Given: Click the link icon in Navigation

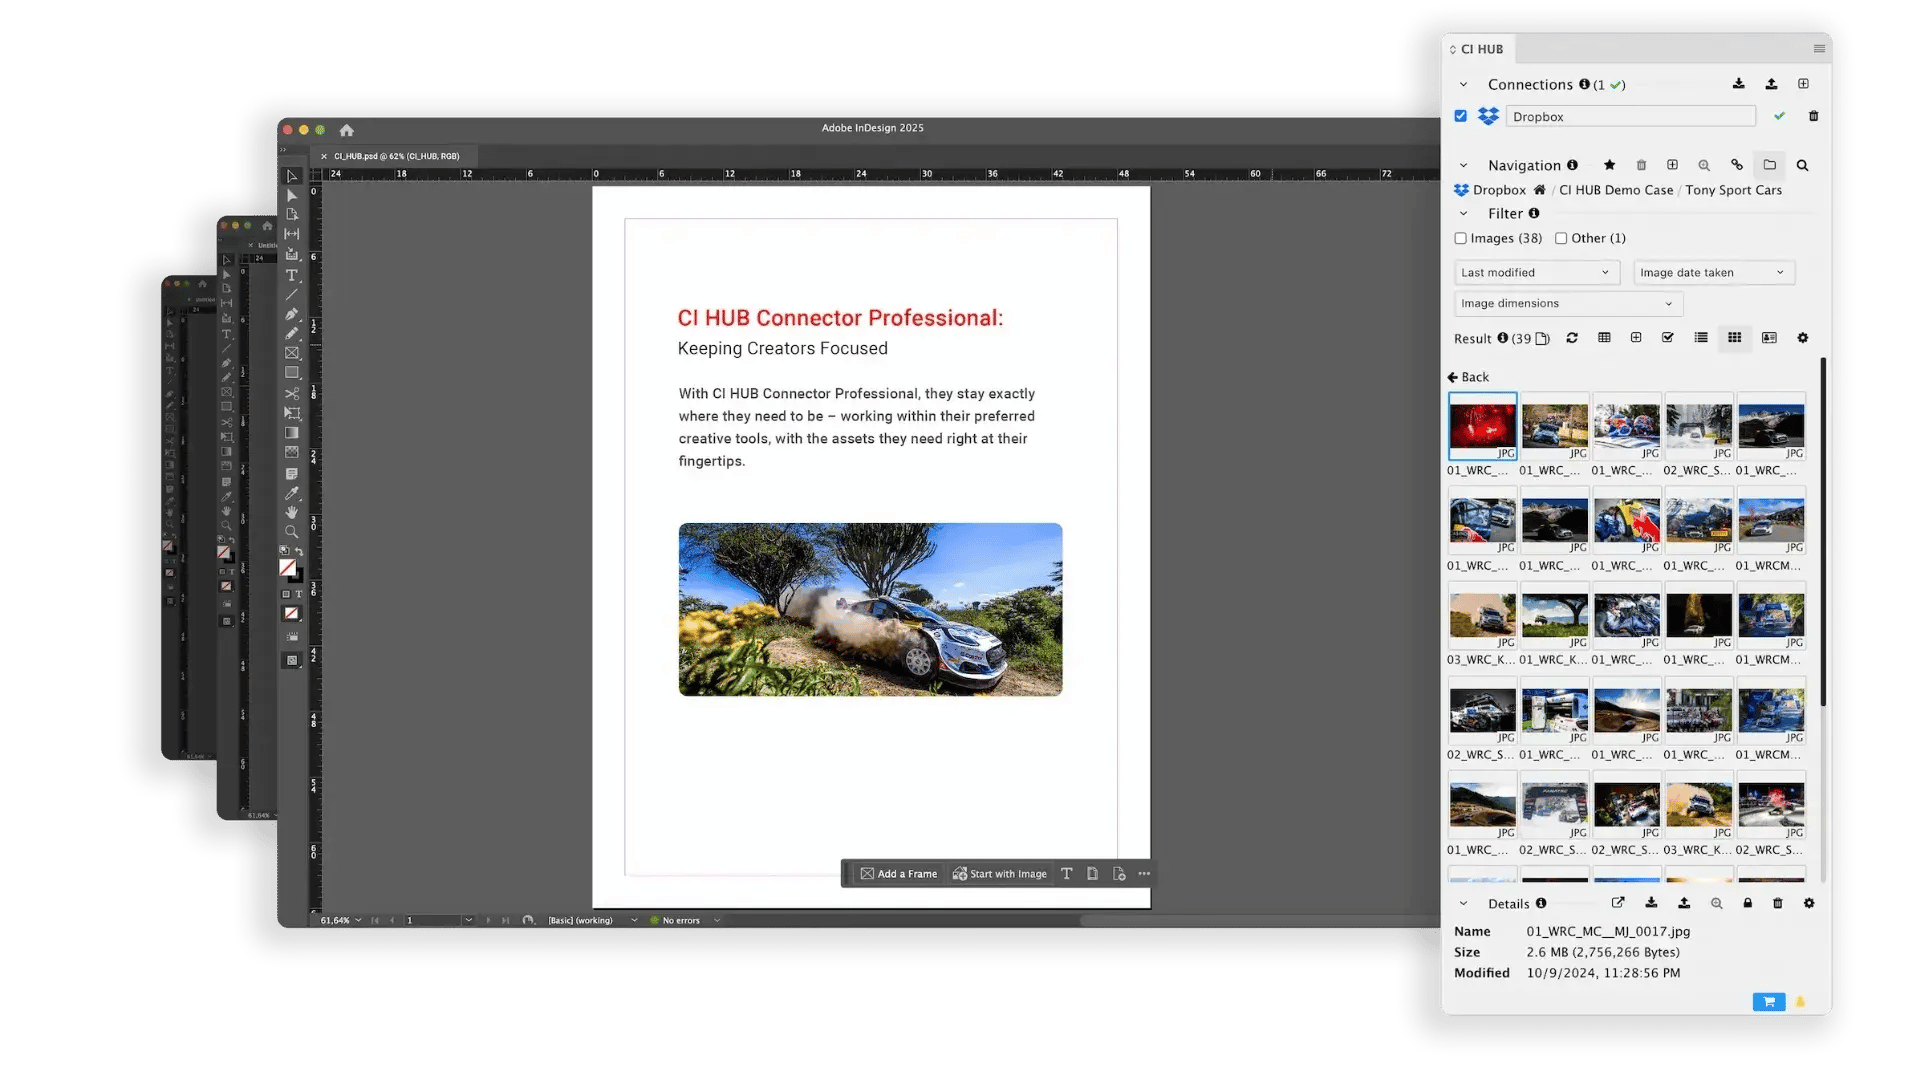Looking at the screenshot, I should pyautogui.click(x=1737, y=165).
